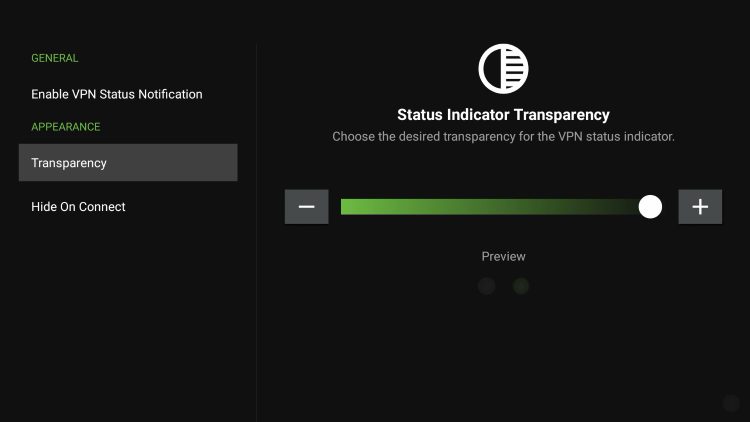Click the half-filled circle transparency icon
This screenshot has width=750, height=422.
pos(503,69)
